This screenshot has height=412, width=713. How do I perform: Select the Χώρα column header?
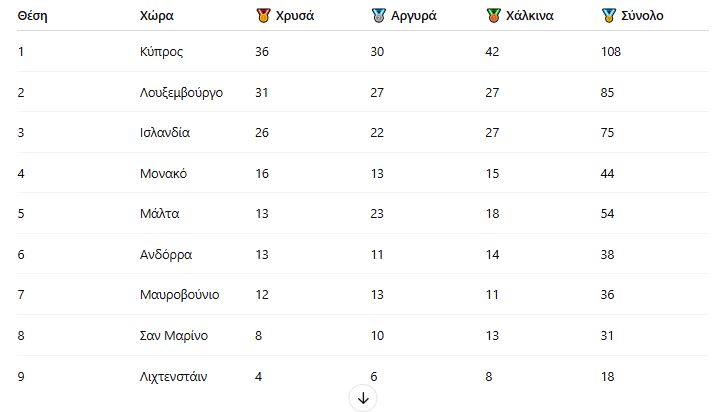(157, 16)
